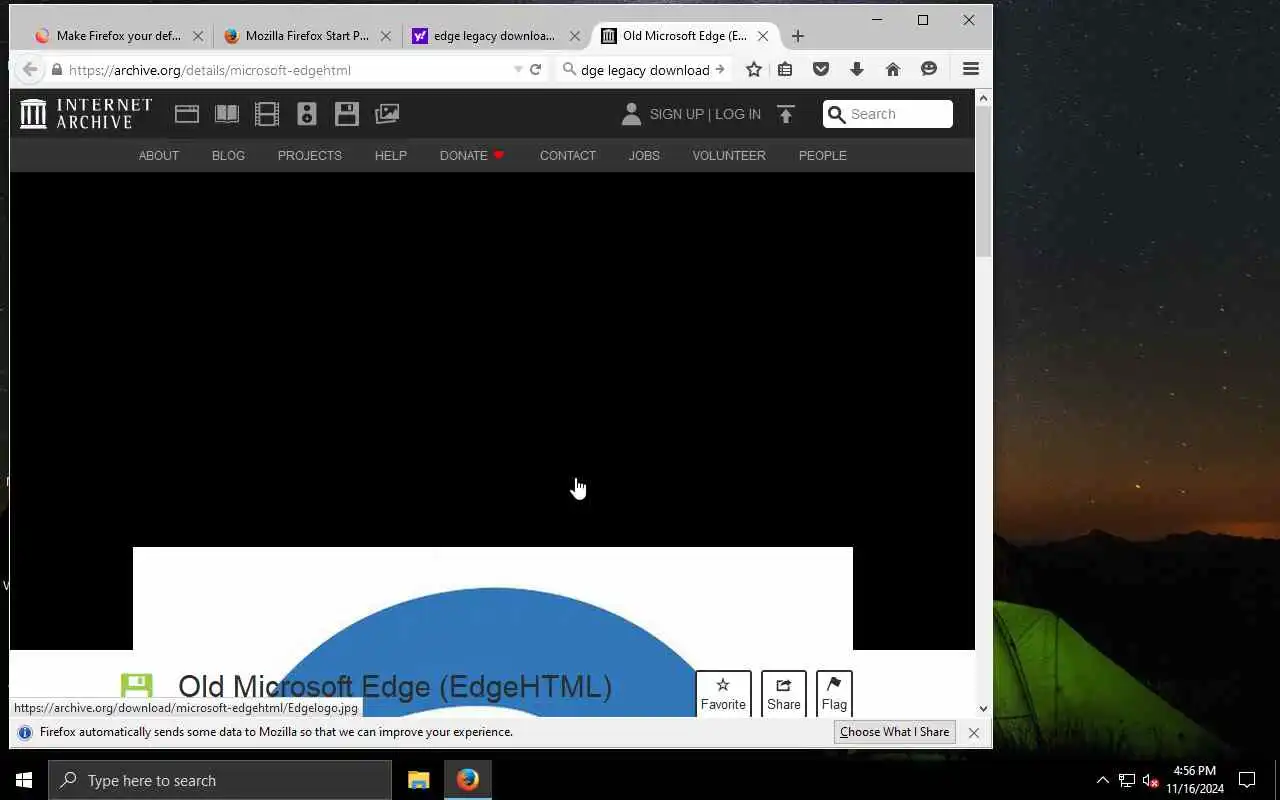Image resolution: width=1280 pixels, height=800 pixels.
Task: Reload the current page
Action: pyautogui.click(x=536, y=69)
